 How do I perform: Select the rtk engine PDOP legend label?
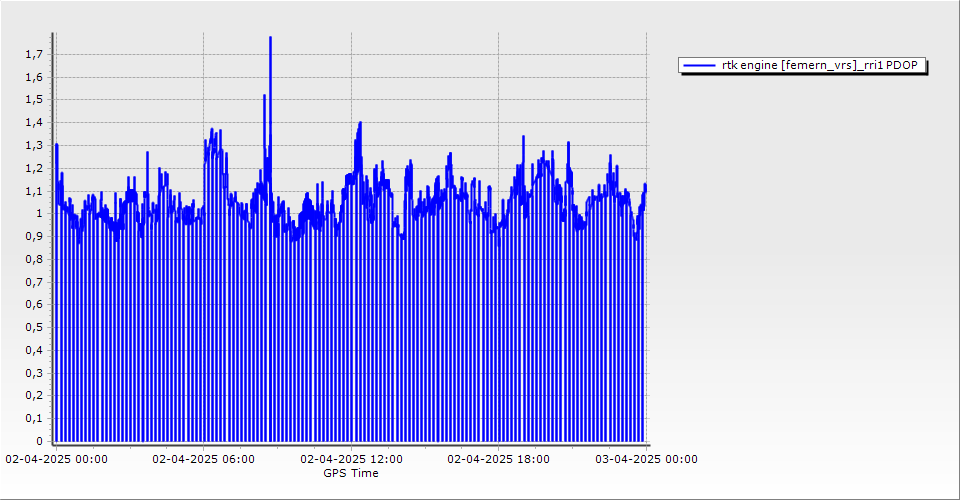pos(824,66)
